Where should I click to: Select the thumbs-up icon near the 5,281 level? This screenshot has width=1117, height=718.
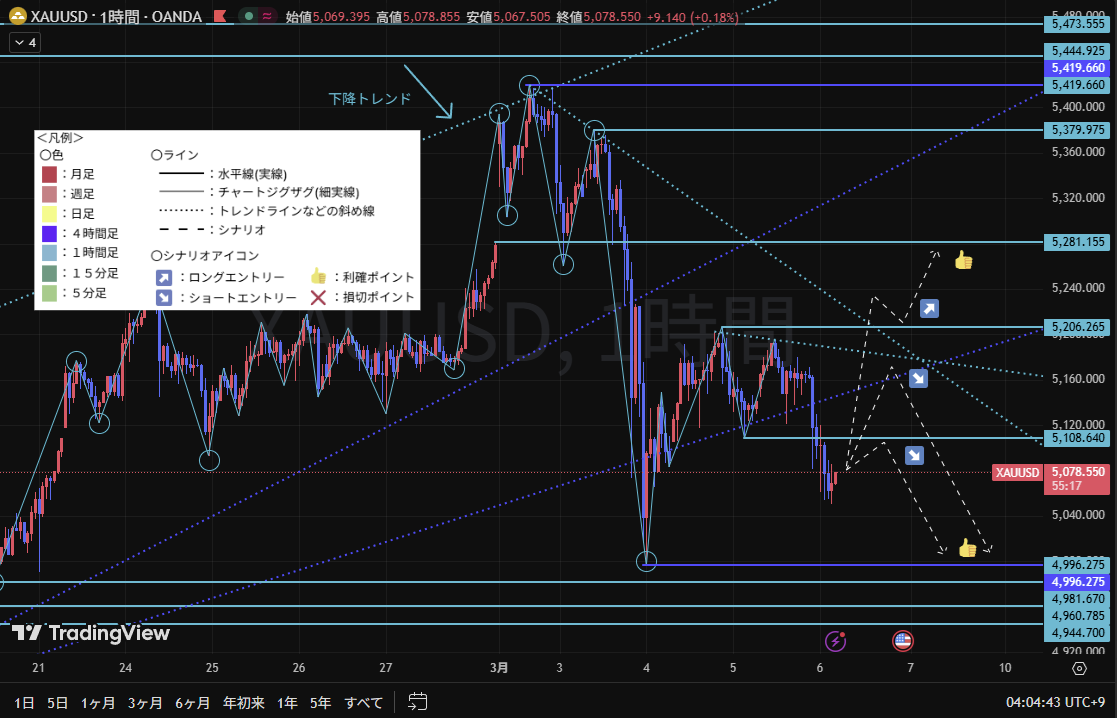(x=963, y=261)
